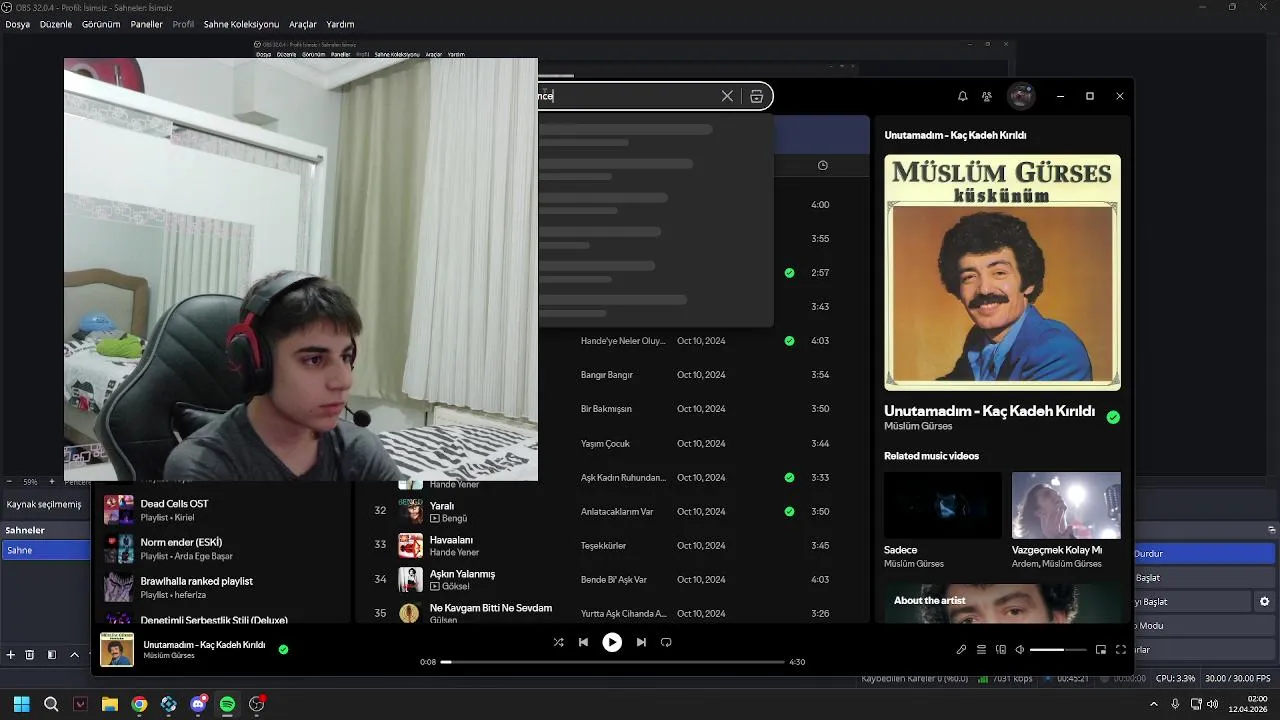Adjust the Spotify volume slider

point(1058,650)
